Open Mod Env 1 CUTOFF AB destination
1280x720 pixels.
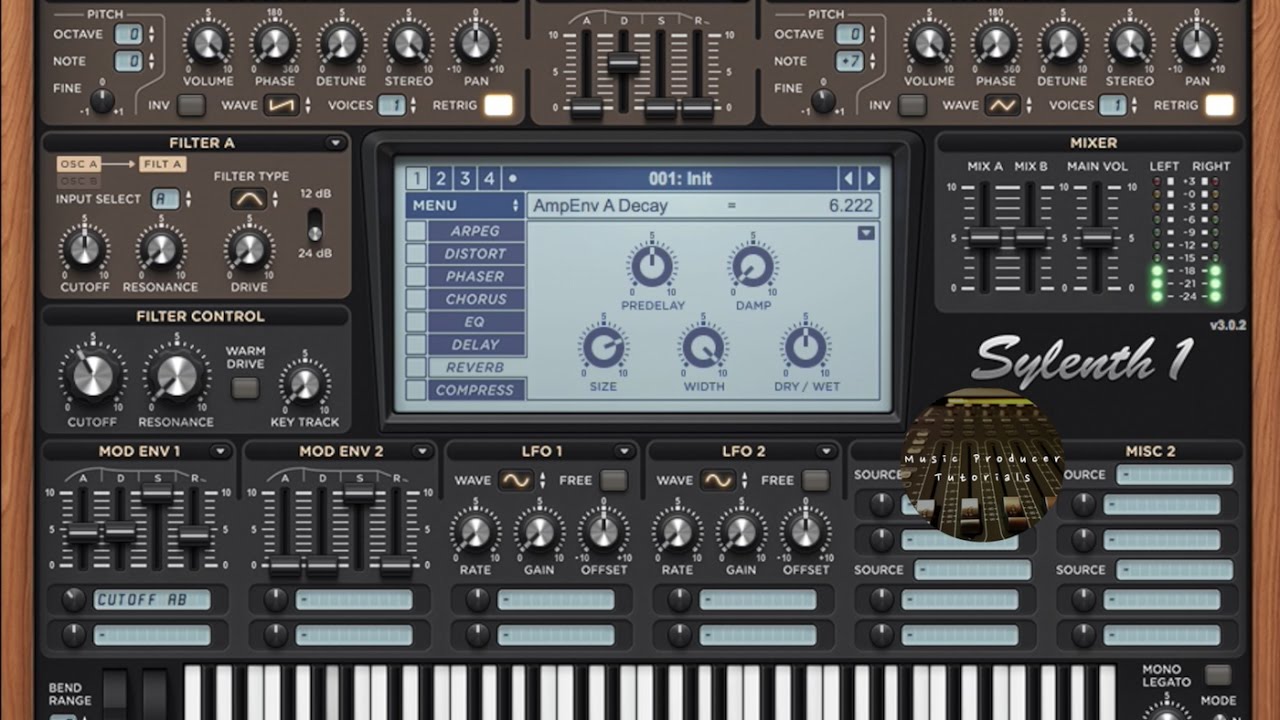click(x=152, y=600)
